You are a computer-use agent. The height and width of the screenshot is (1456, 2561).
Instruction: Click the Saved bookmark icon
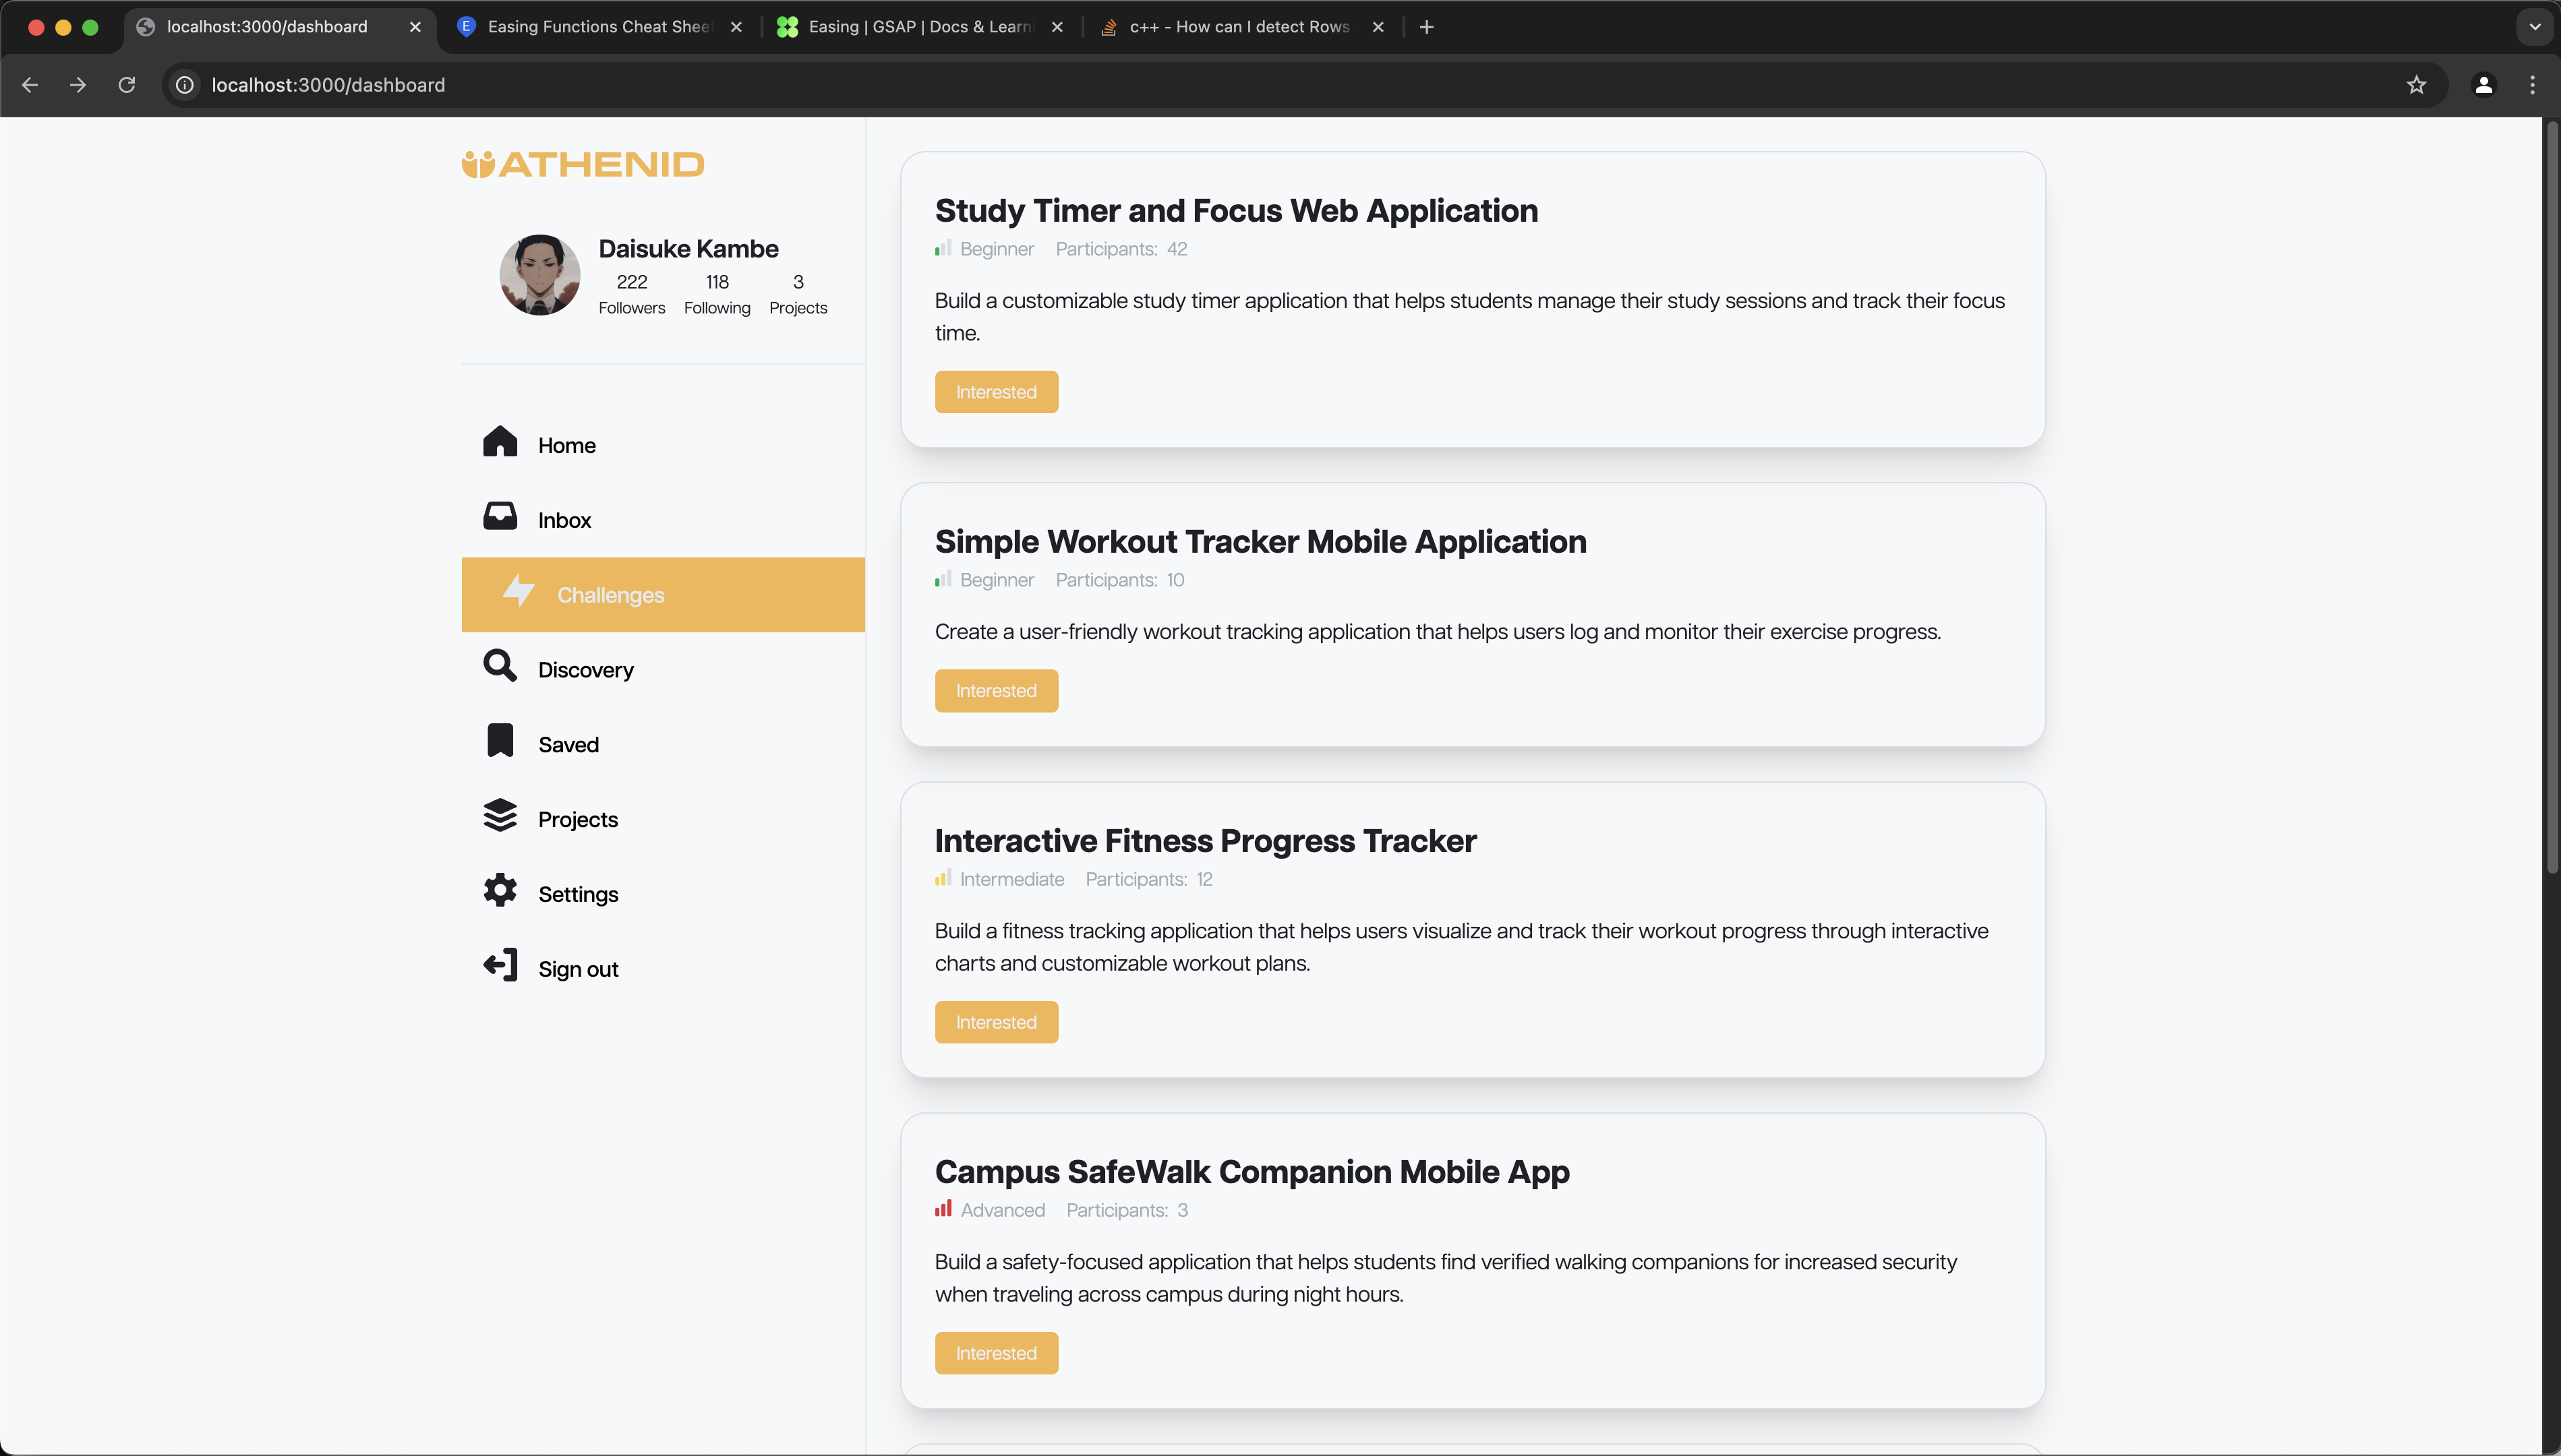pos(500,741)
